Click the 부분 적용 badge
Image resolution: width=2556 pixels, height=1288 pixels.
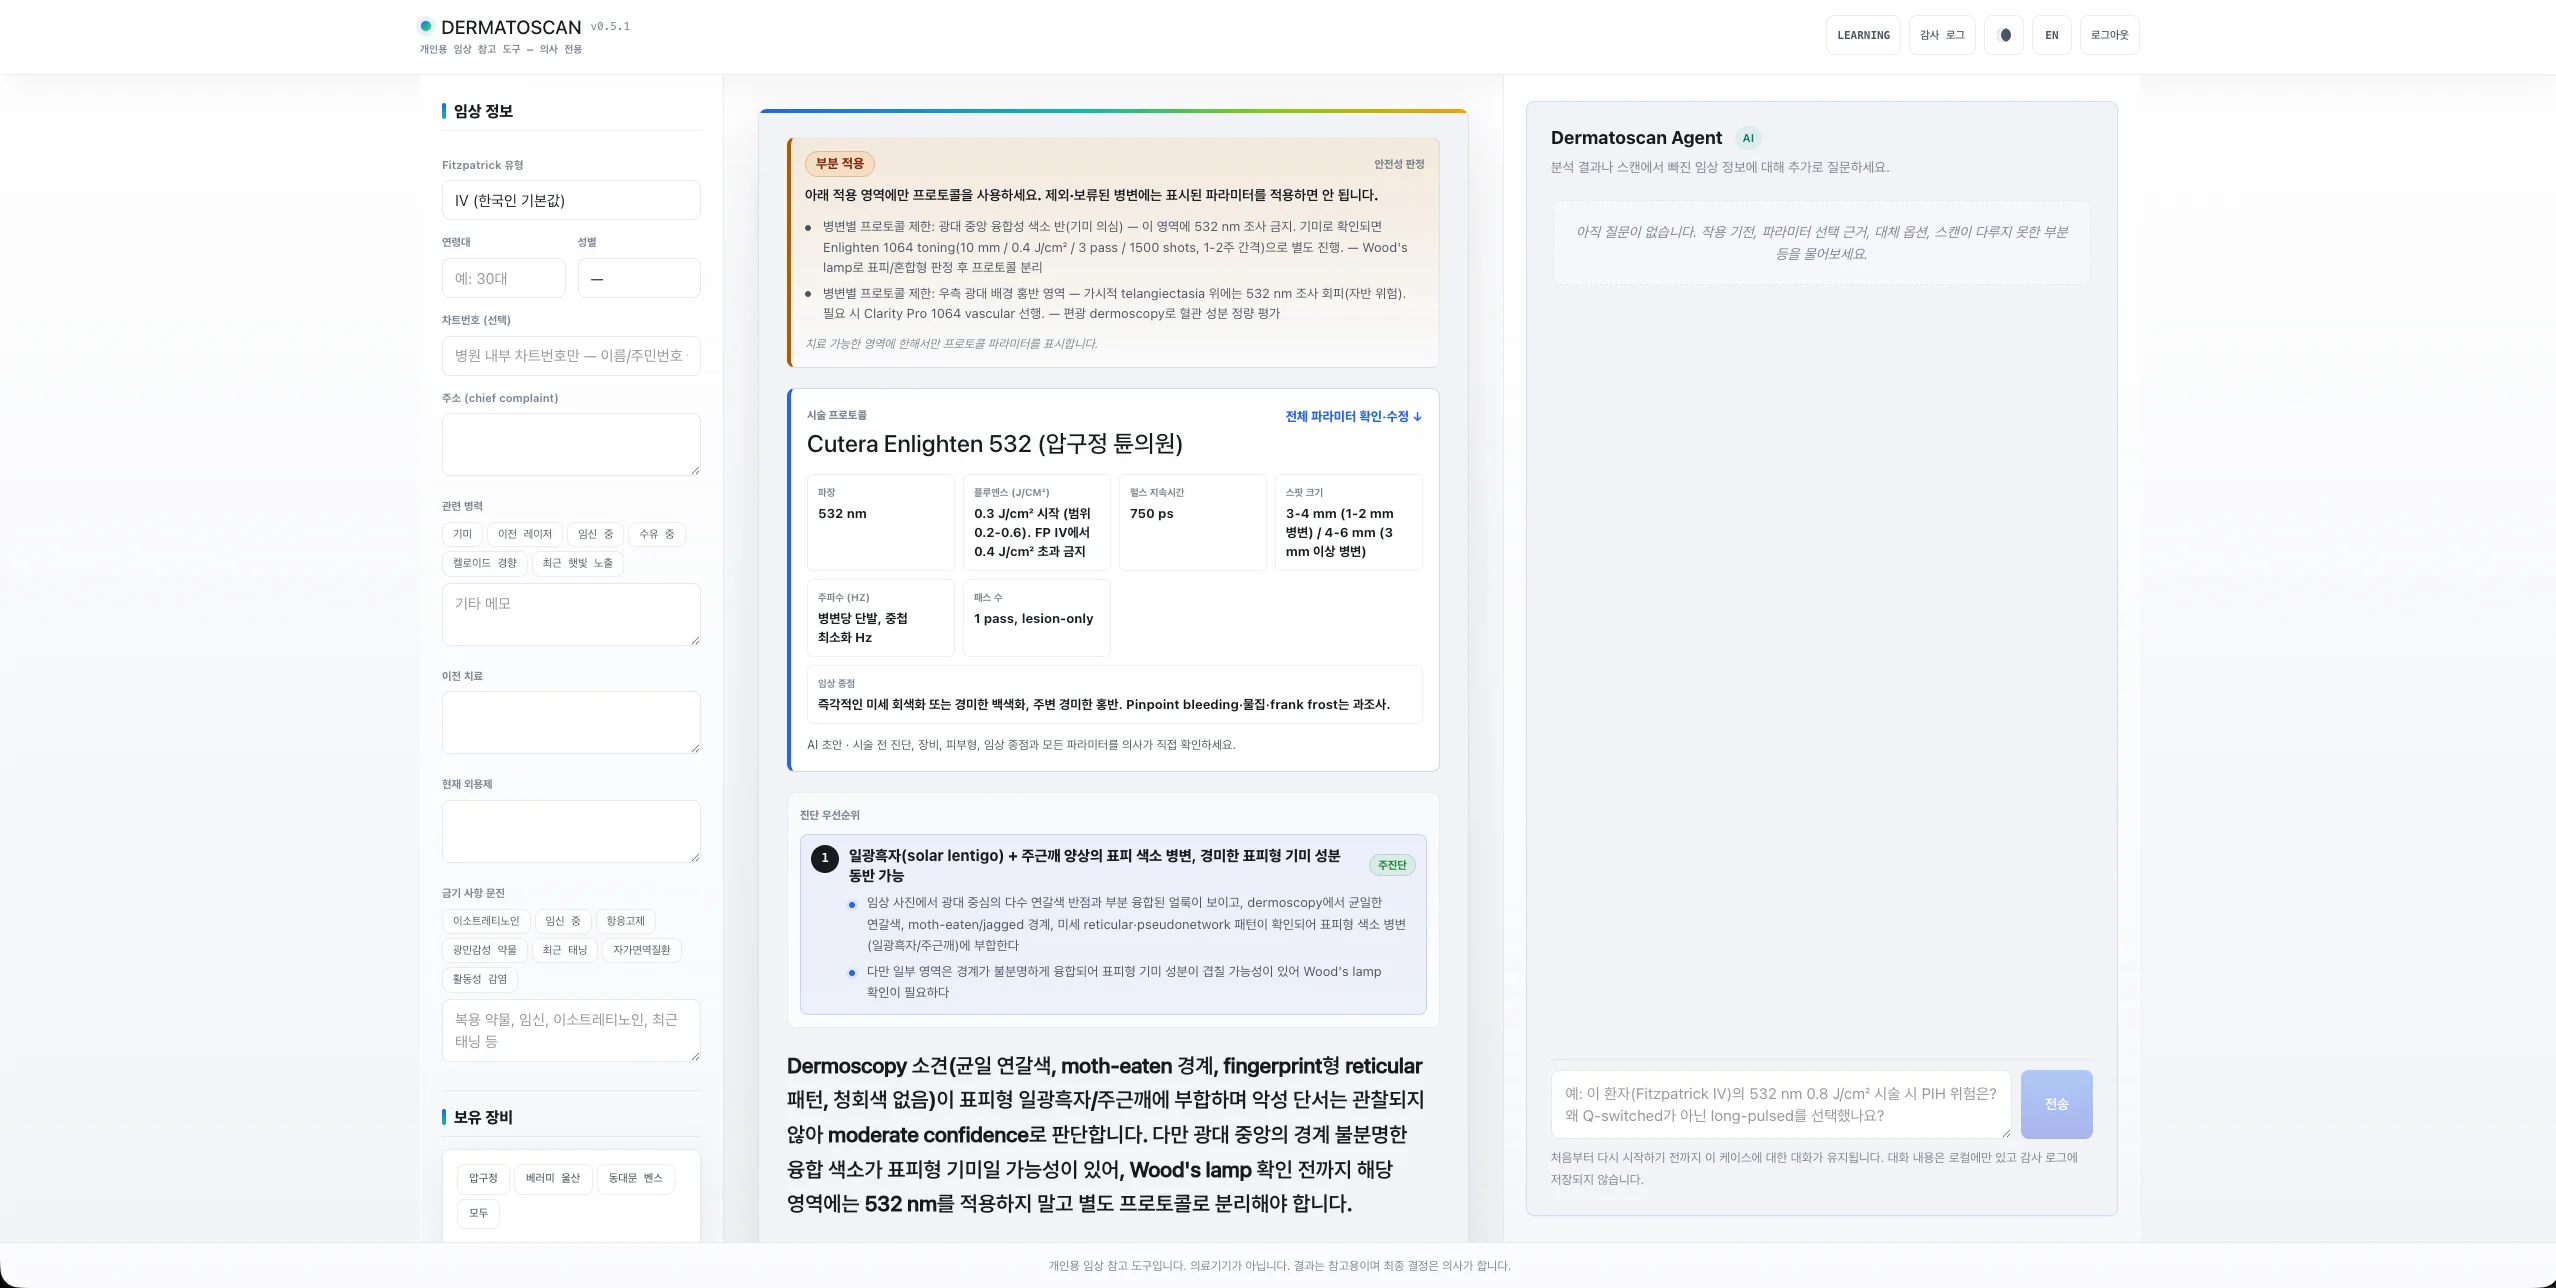coord(840,163)
